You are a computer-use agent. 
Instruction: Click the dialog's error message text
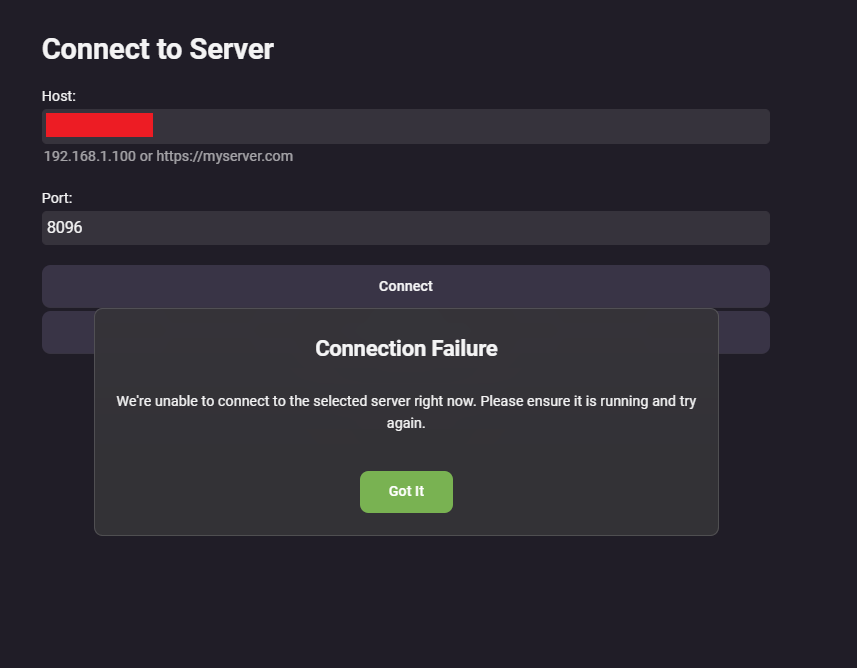pyautogui.click(x=406, y=411)
